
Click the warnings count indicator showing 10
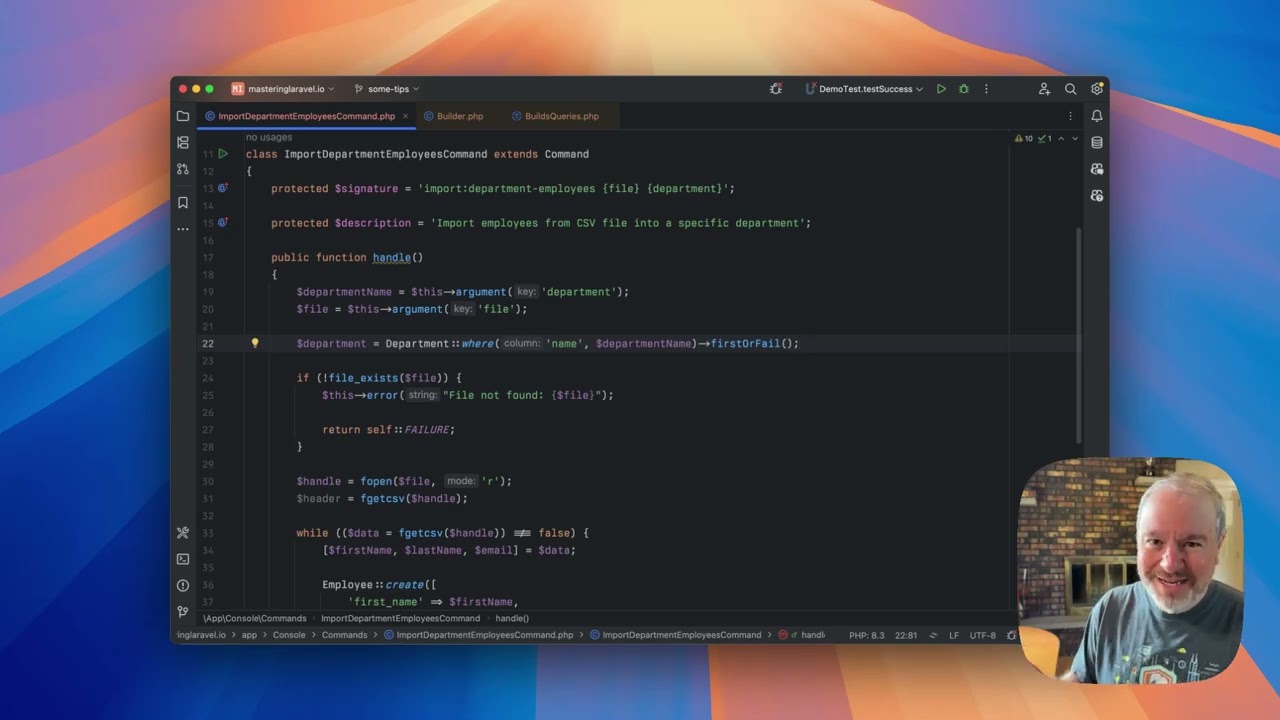(x=1024, y=138)
